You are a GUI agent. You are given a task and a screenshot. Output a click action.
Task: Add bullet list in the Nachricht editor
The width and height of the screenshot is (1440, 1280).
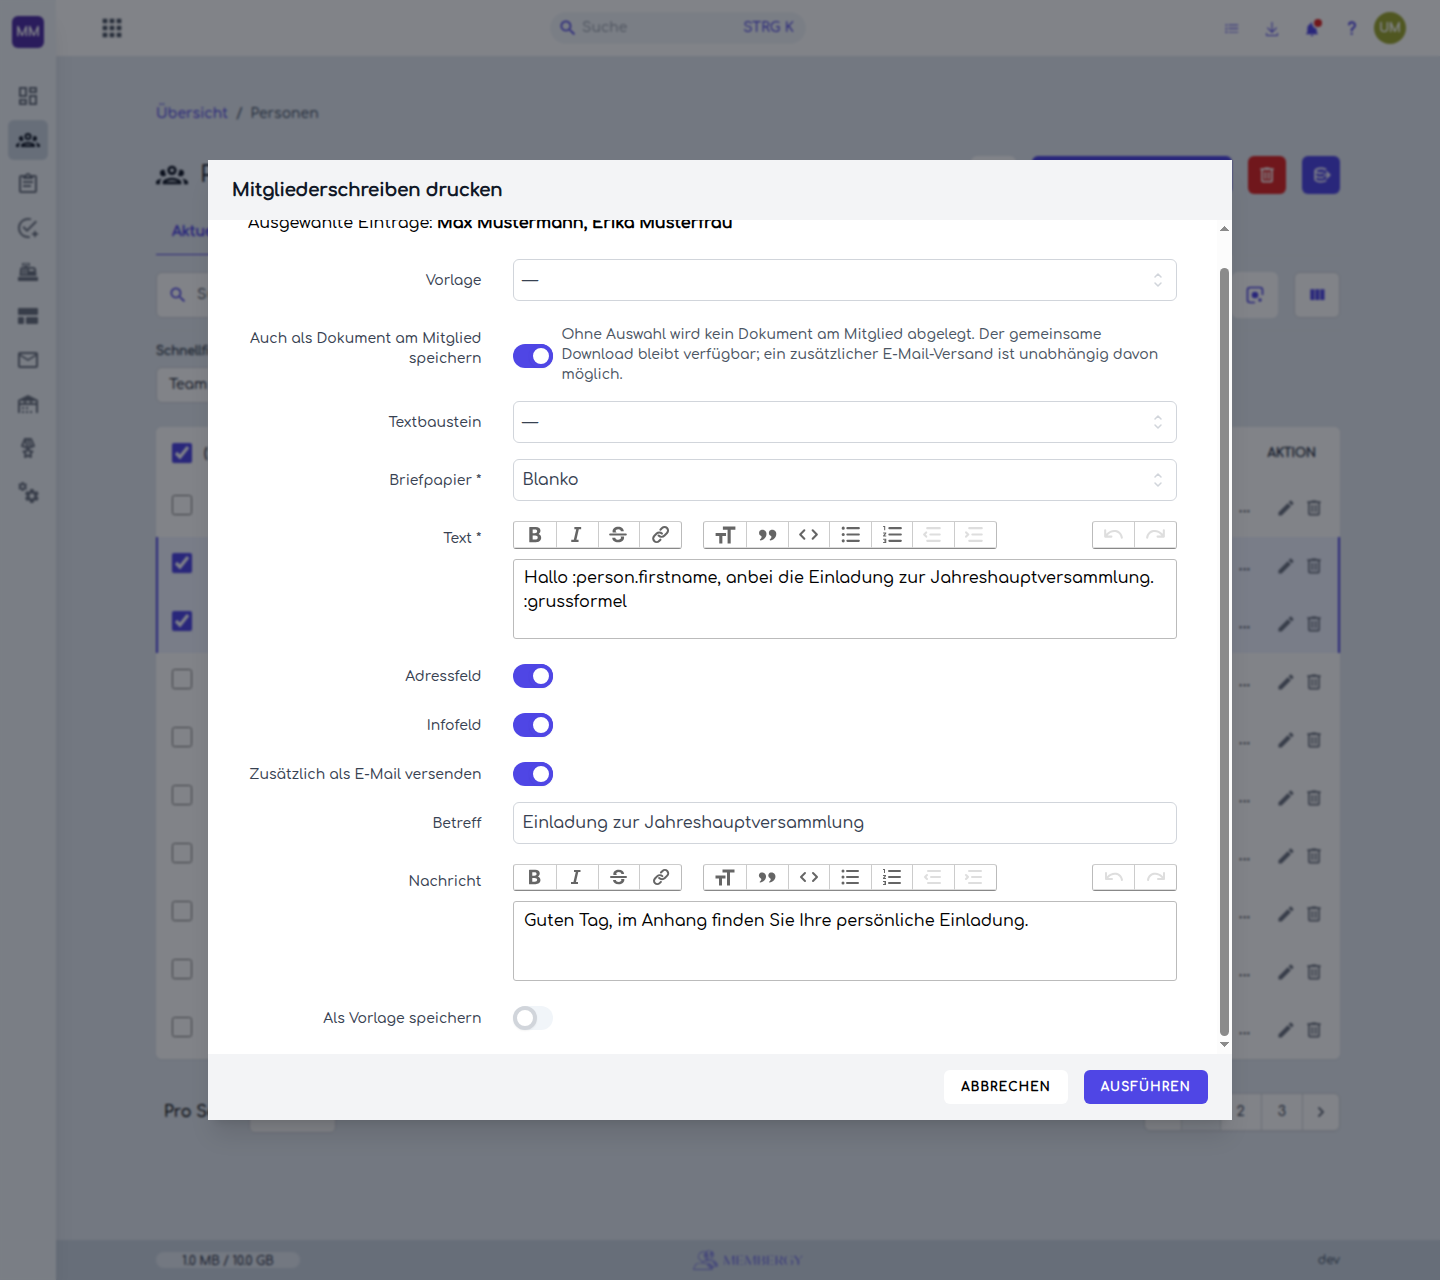851,877
